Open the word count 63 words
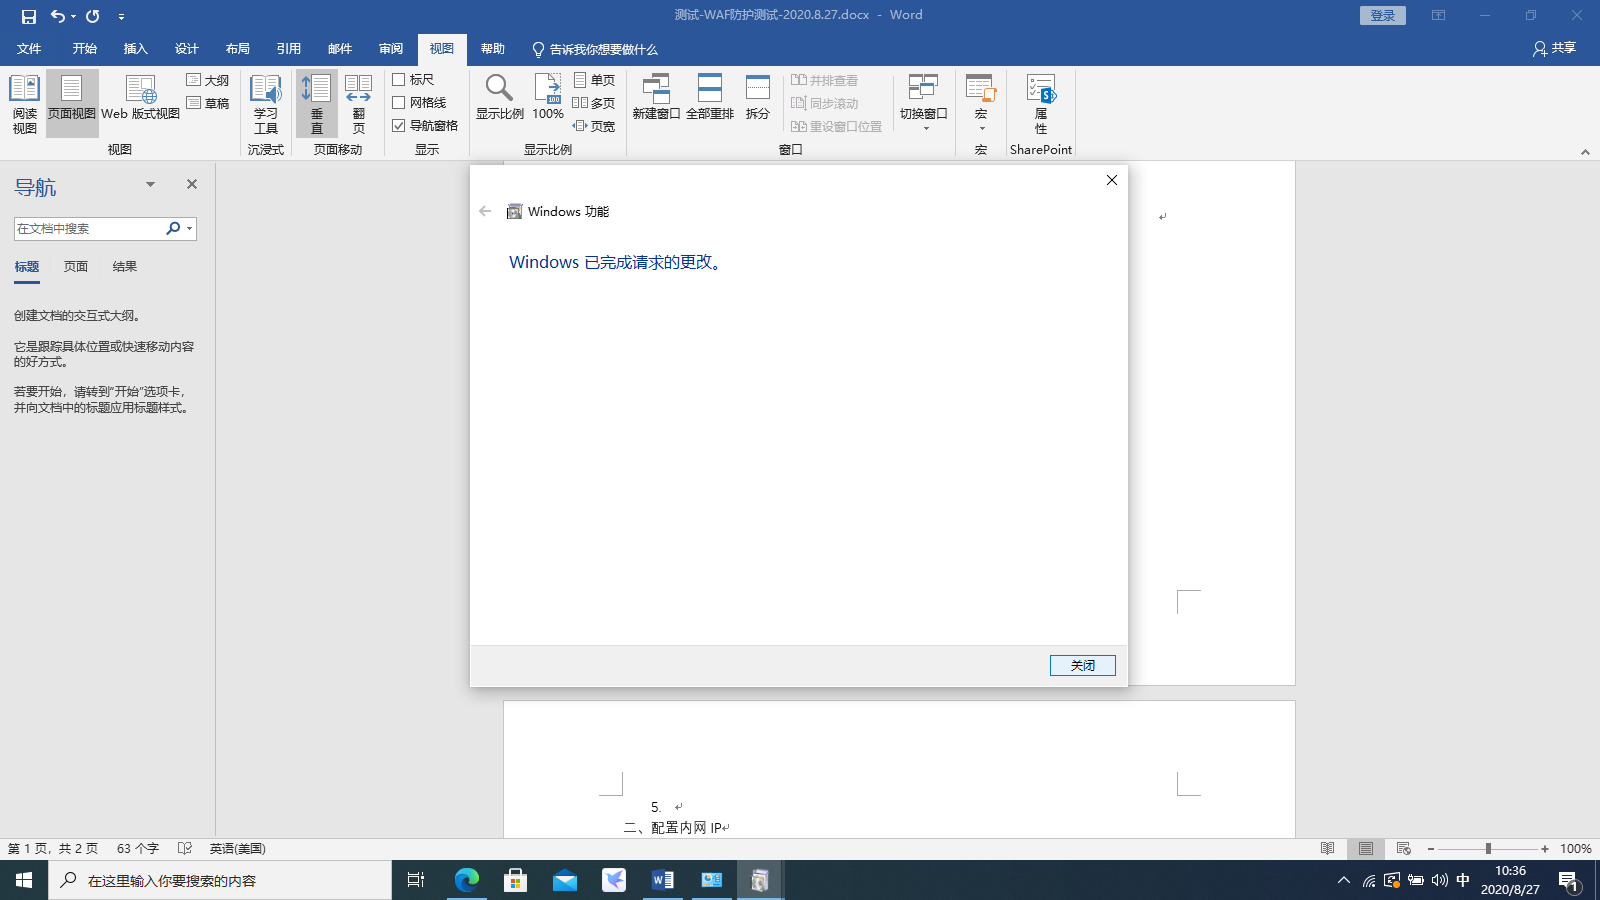The width and height of the screenshot is (1600, 900). coord(138,848)
